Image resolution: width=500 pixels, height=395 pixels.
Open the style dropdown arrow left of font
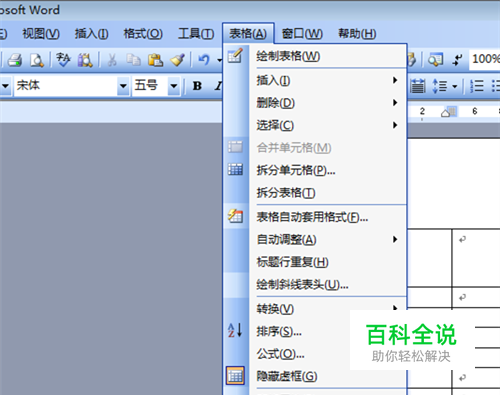(x=5, y=86)
